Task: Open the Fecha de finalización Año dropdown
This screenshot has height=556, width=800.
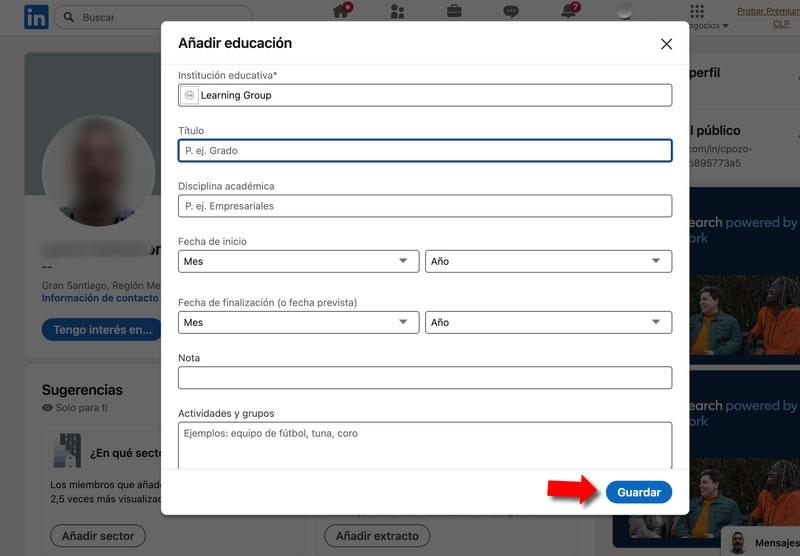Action: click(548, 322)
